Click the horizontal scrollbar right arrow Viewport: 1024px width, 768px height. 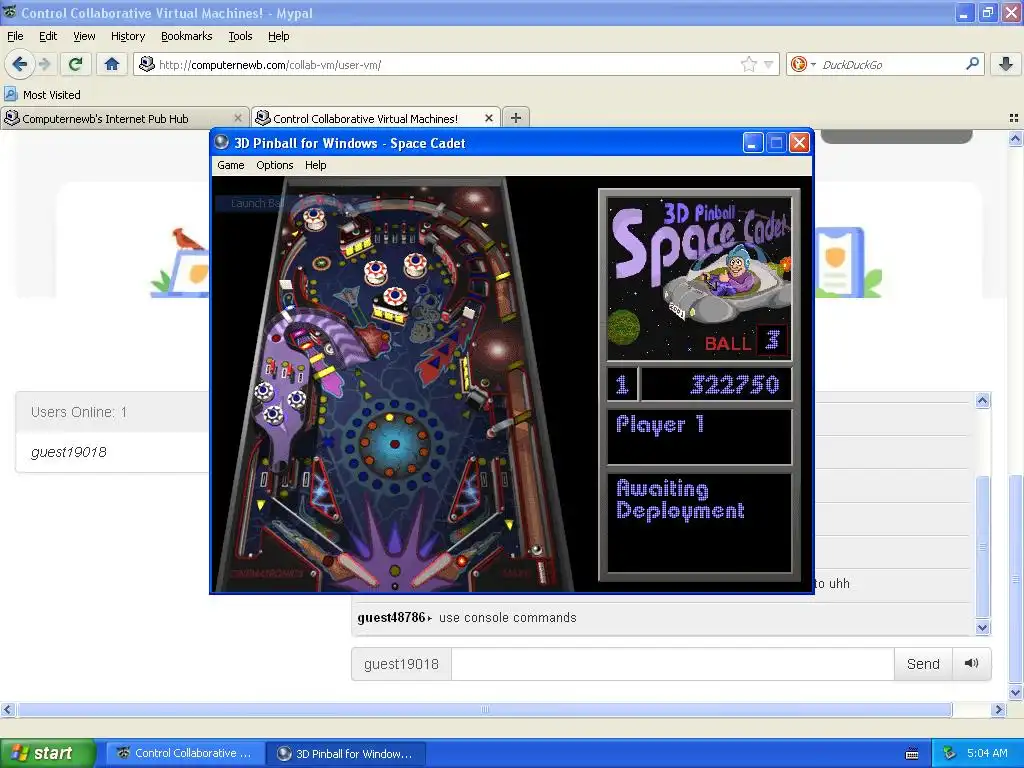(x=998, y=709)
